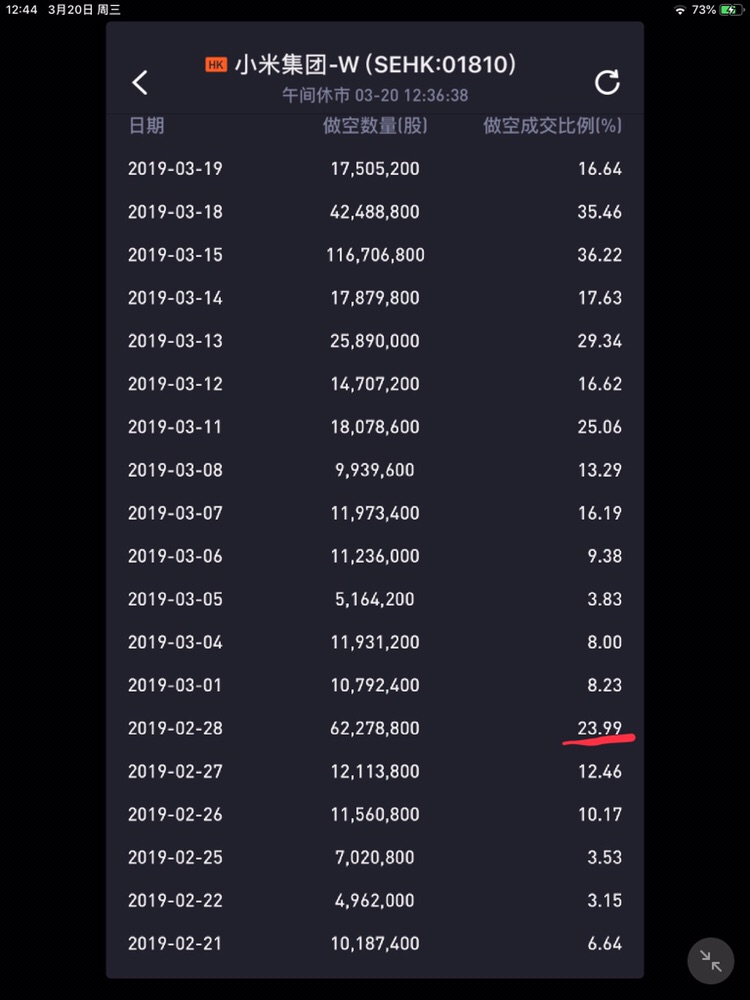
Task: Tap the 5,164,200 short volume value
Action: pos(375,599)
